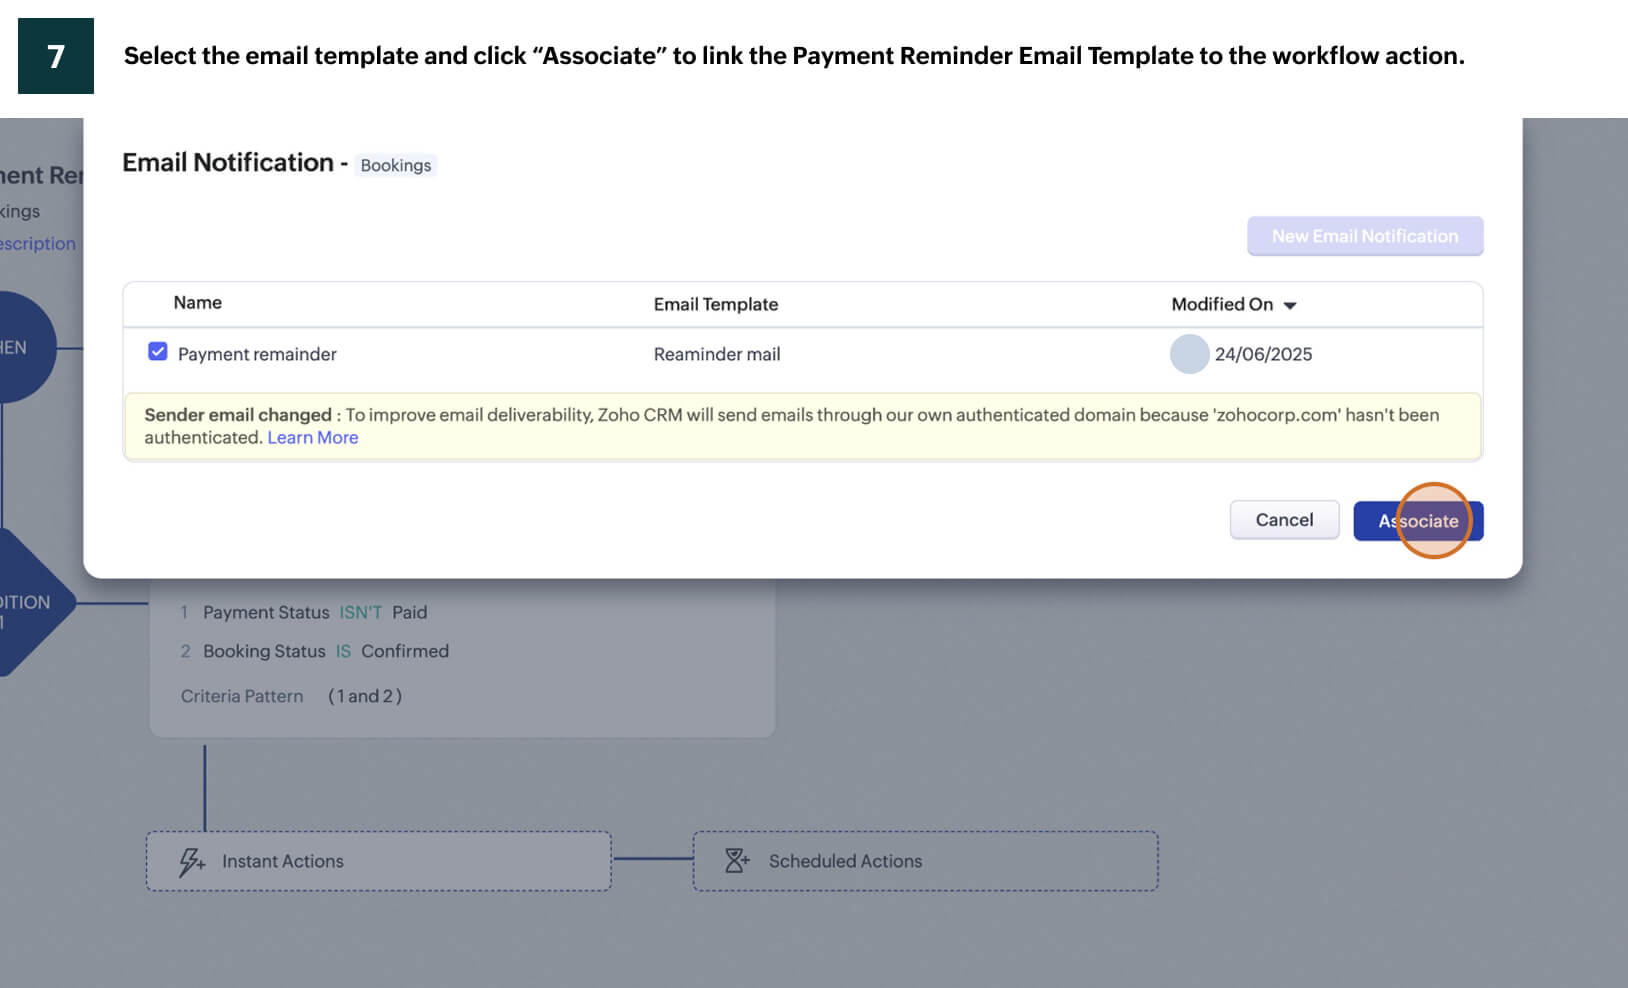1628x988 pixels.
Task: Click the New Email Notification button
Action: coord(1364,236)
